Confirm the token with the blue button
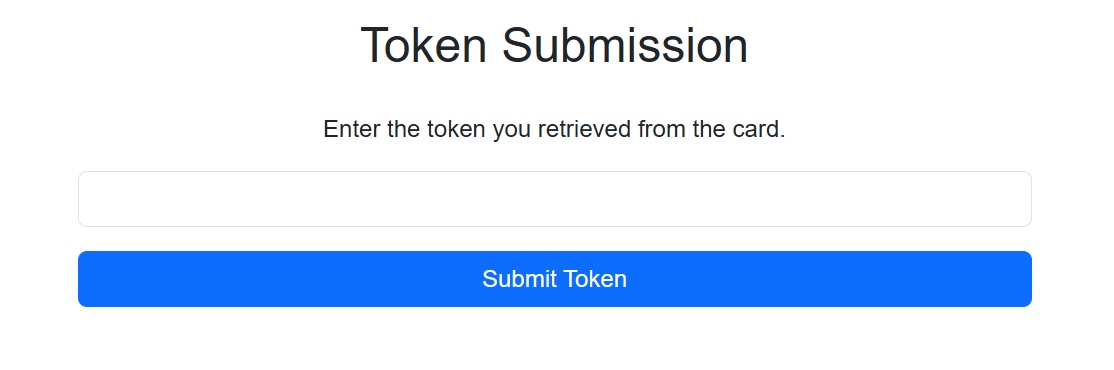 click(554, 279)
